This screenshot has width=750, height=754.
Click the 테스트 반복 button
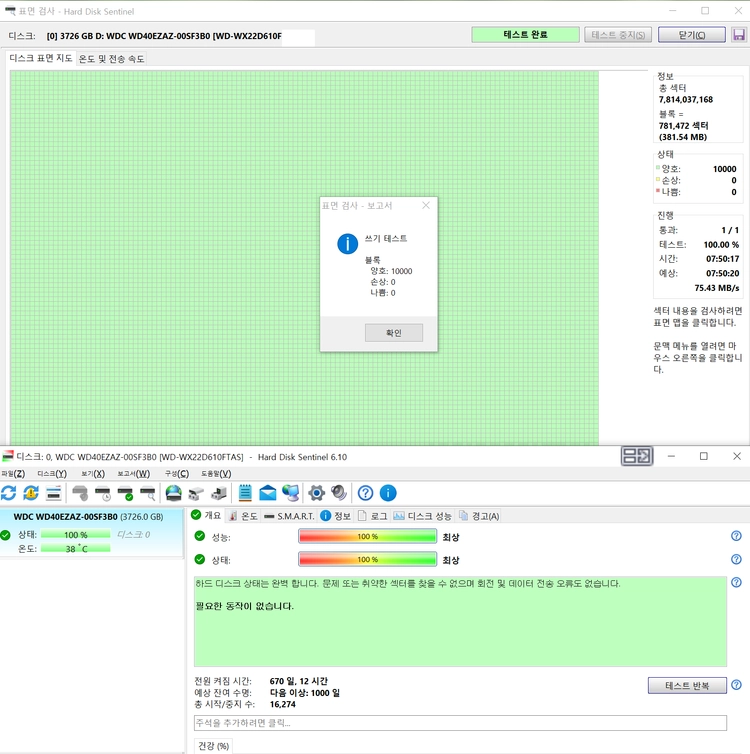(x=687, y=685)
